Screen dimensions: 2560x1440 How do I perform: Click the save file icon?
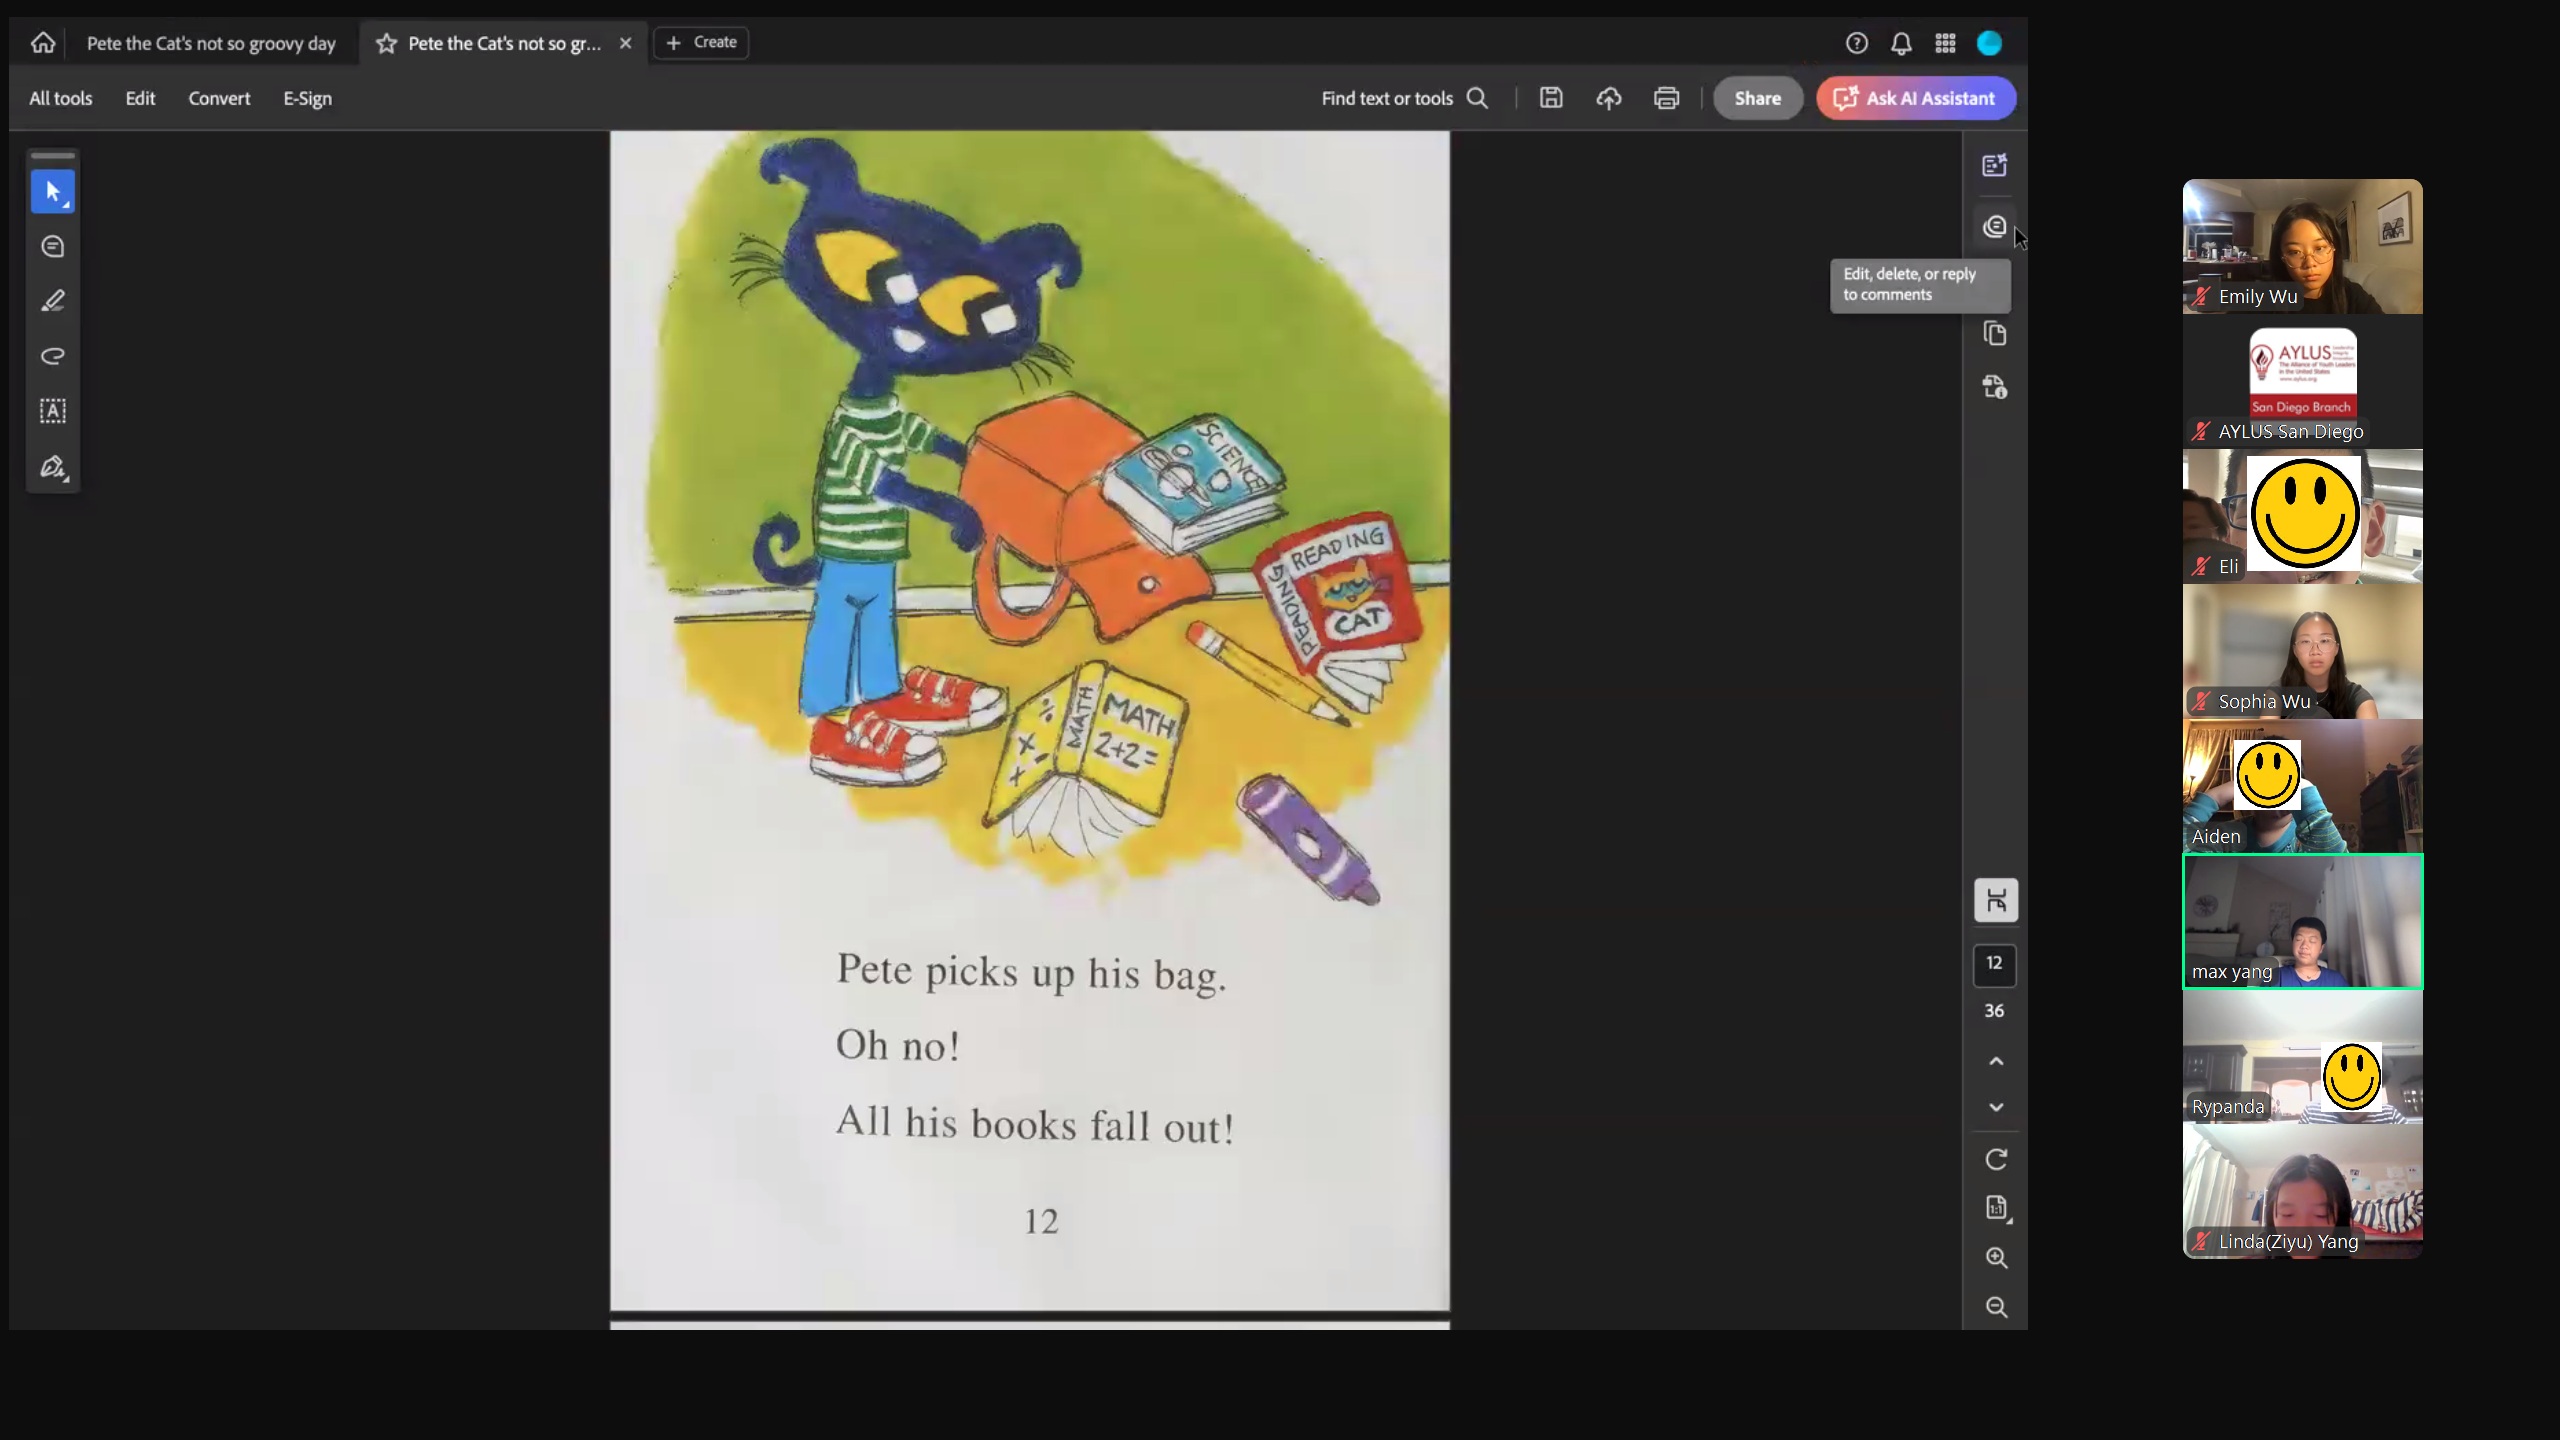pyautogui.click(x=1551, y=98)
